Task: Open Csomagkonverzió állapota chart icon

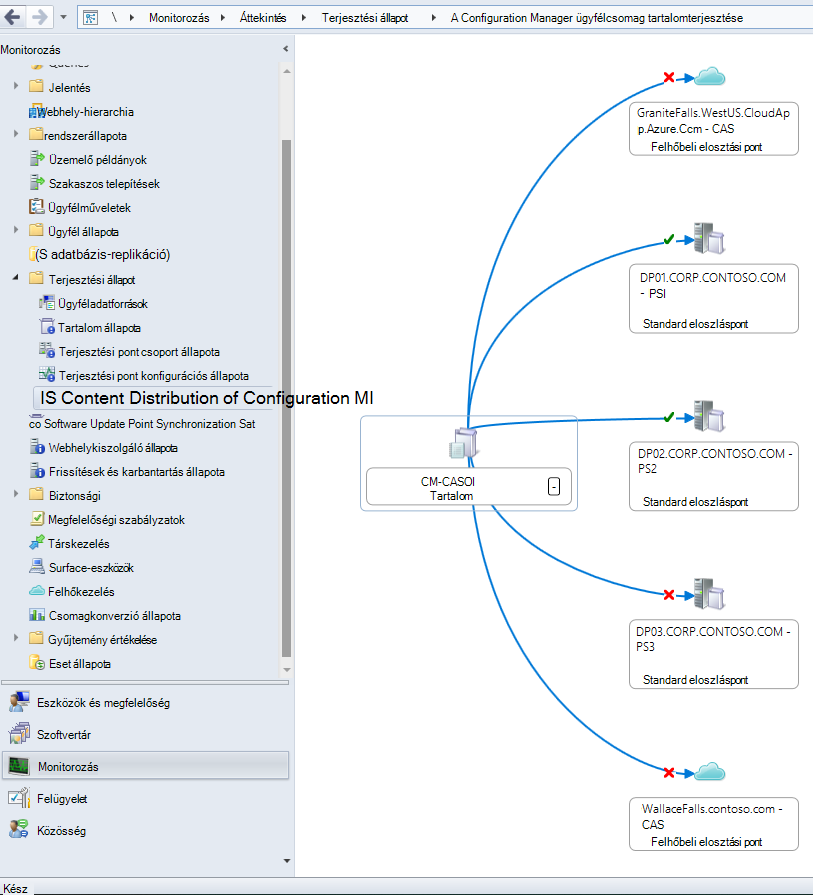Action: (x=37, y=615)
